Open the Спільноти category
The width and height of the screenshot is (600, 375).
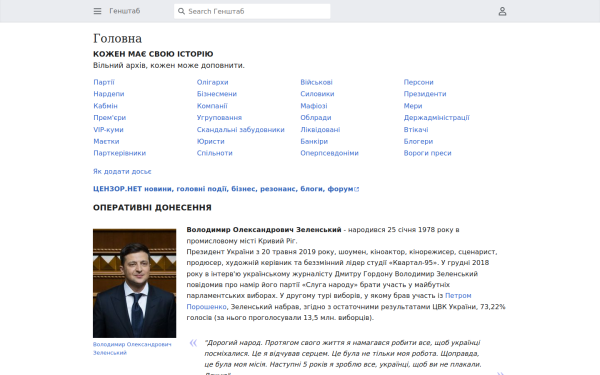215,153
